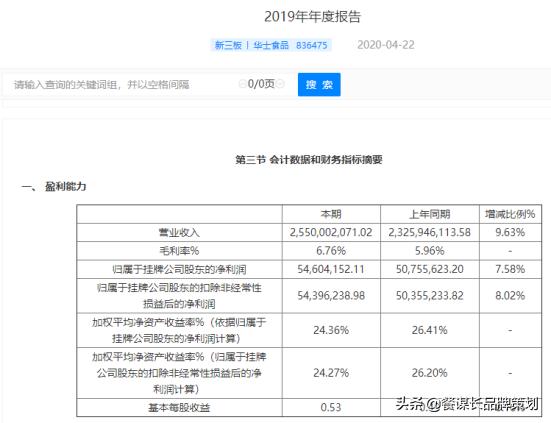Go to next page arrow after 0/0页

(280, 84)
